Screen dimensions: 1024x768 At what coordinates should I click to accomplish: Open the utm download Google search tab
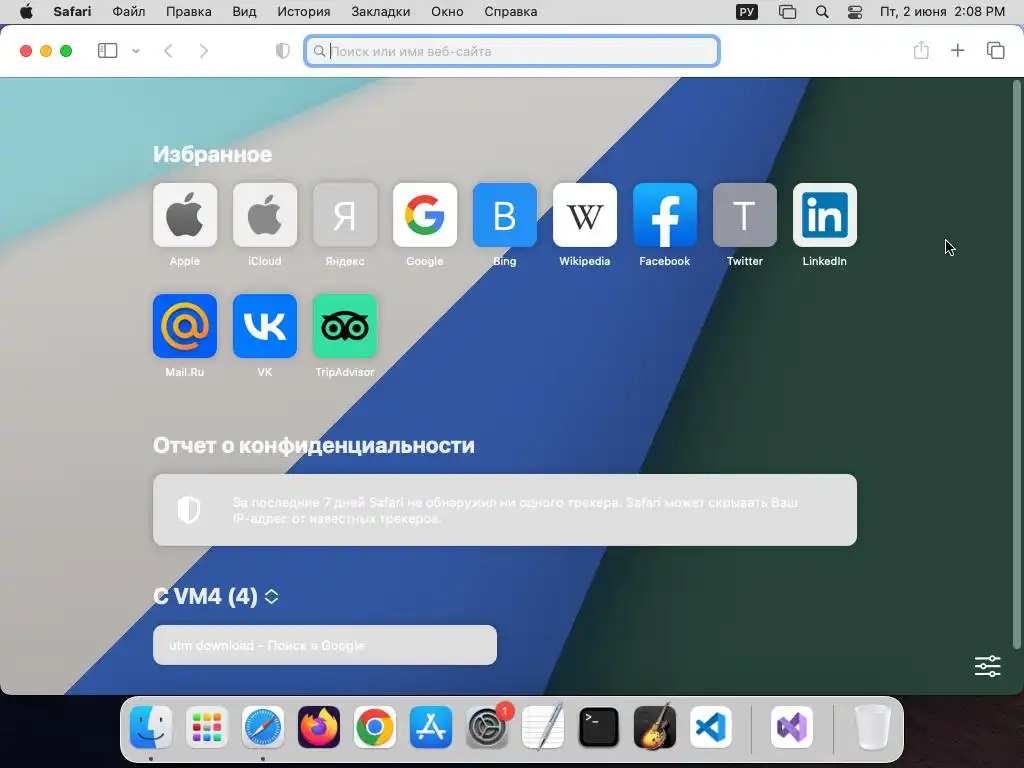coord(325,645)
